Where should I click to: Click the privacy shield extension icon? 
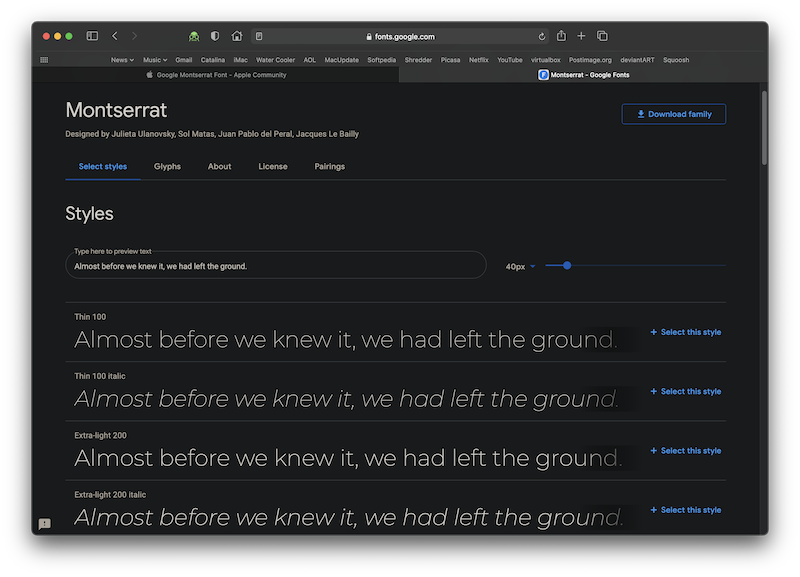pyautogui.click(x=214, y=35)
